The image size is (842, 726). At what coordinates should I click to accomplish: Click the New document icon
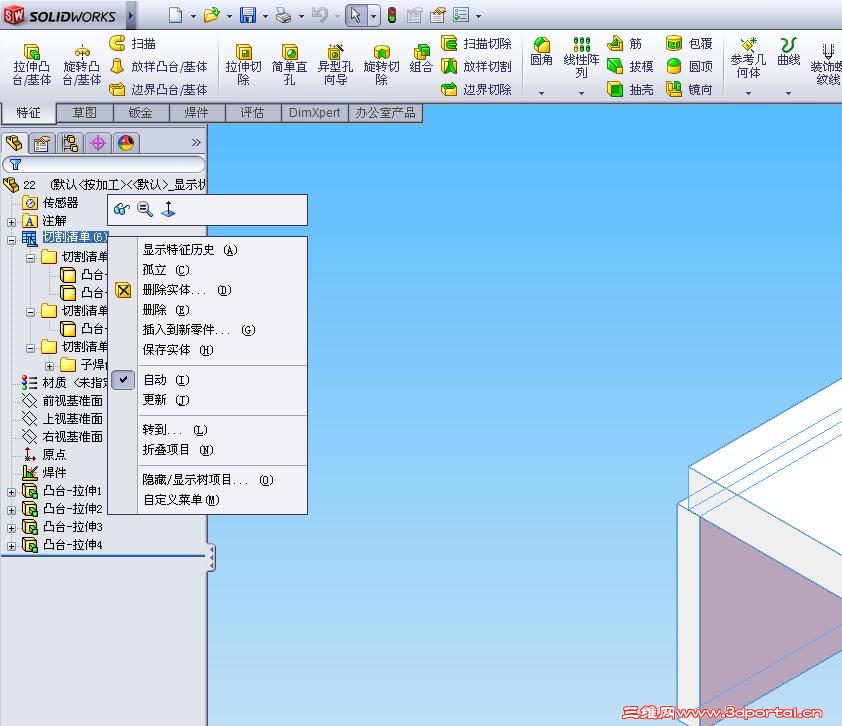(175, 15)
